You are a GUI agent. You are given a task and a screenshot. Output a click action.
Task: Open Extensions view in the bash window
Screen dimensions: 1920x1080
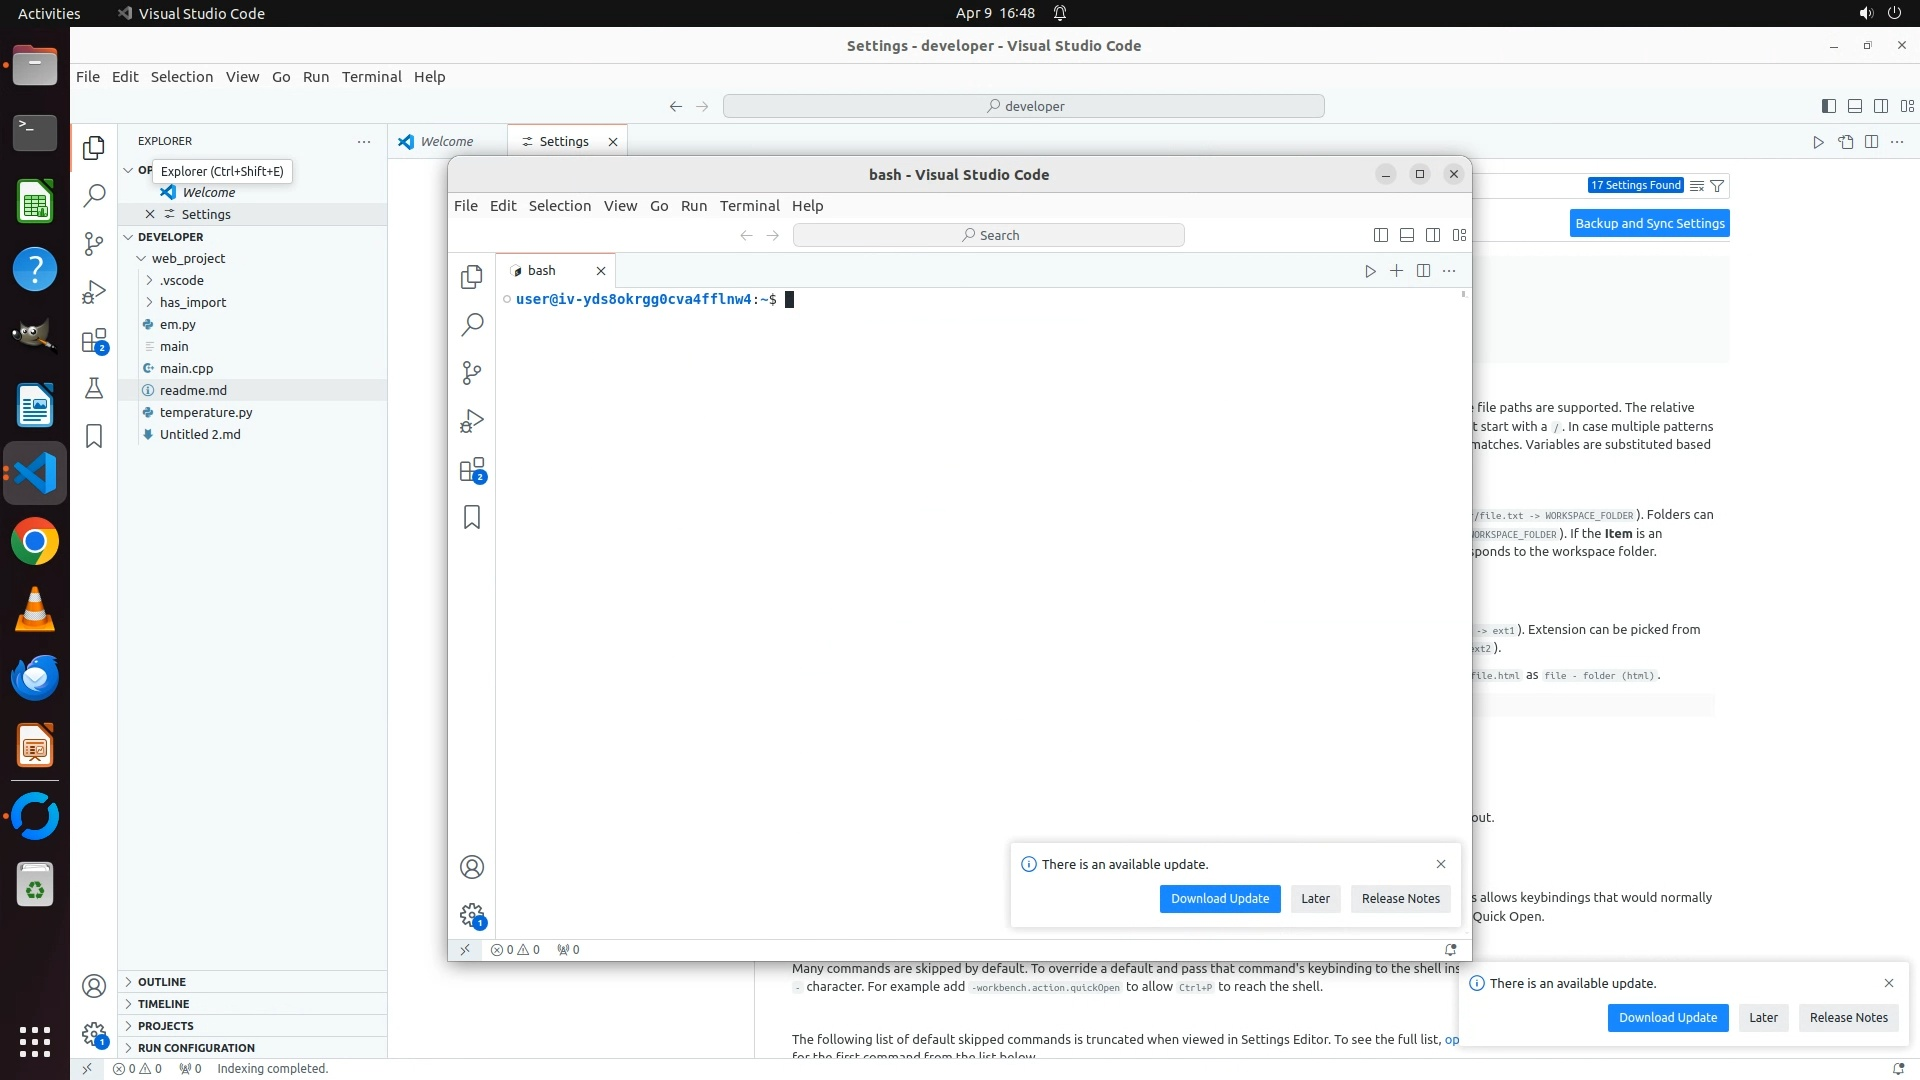click(x=472, y=470)
